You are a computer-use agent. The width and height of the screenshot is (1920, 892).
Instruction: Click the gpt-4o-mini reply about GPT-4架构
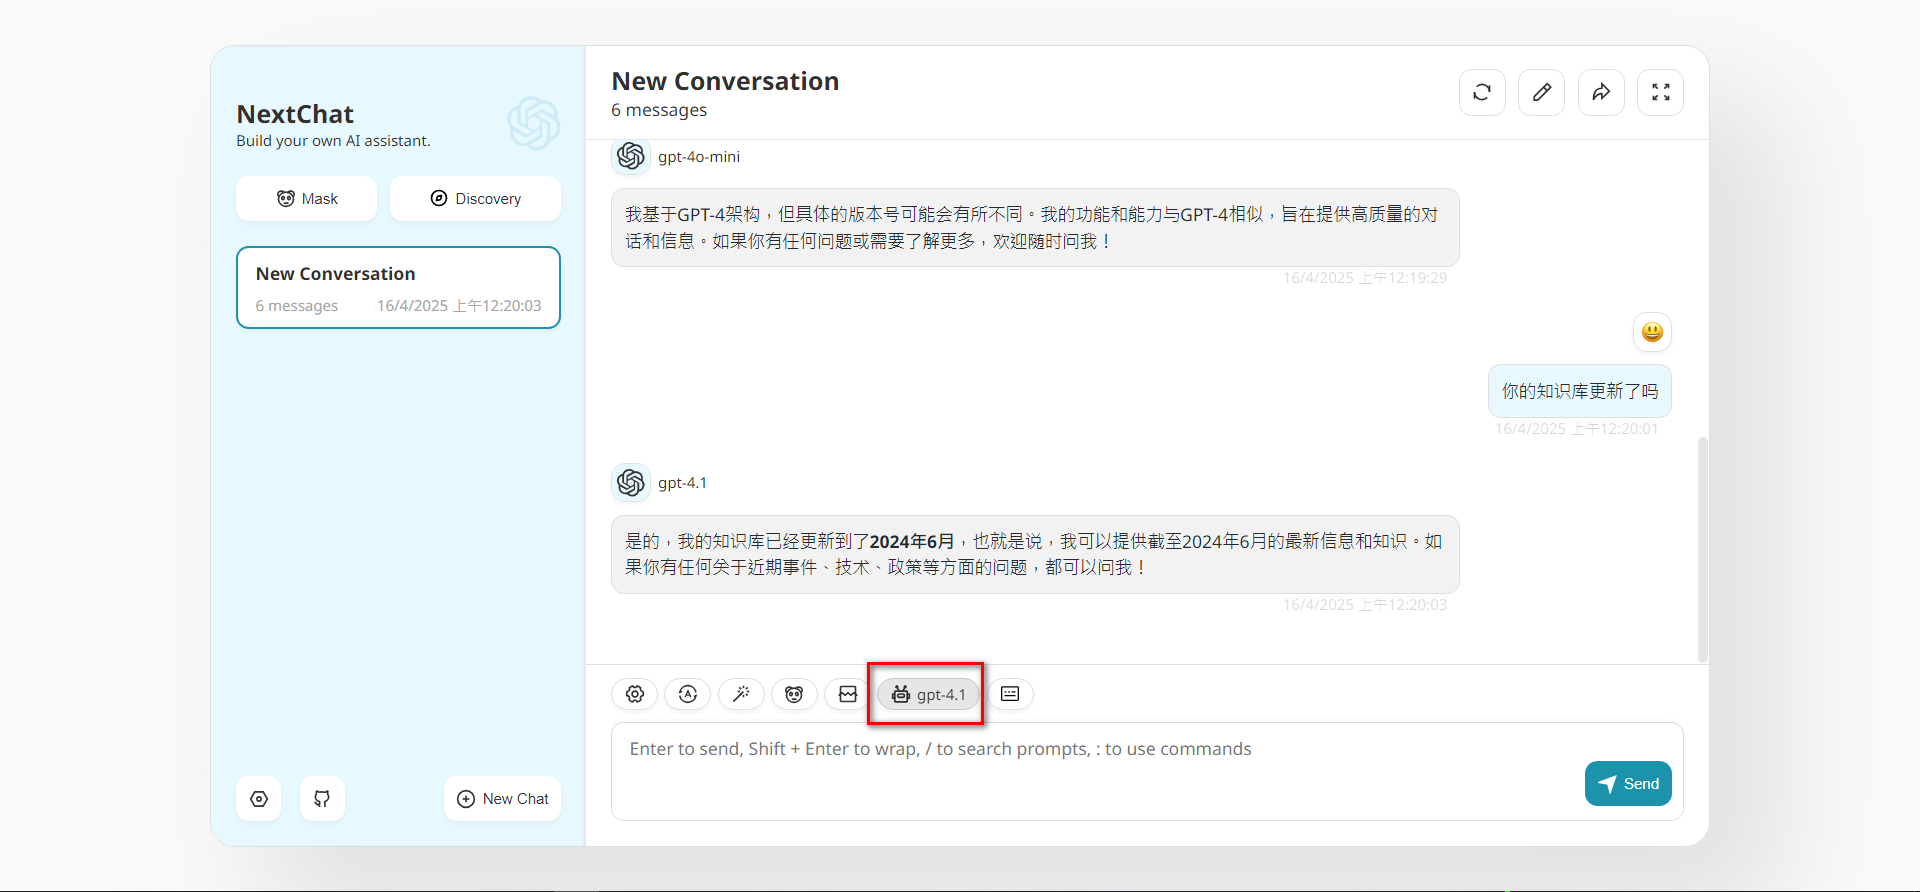click(1035, 227)
